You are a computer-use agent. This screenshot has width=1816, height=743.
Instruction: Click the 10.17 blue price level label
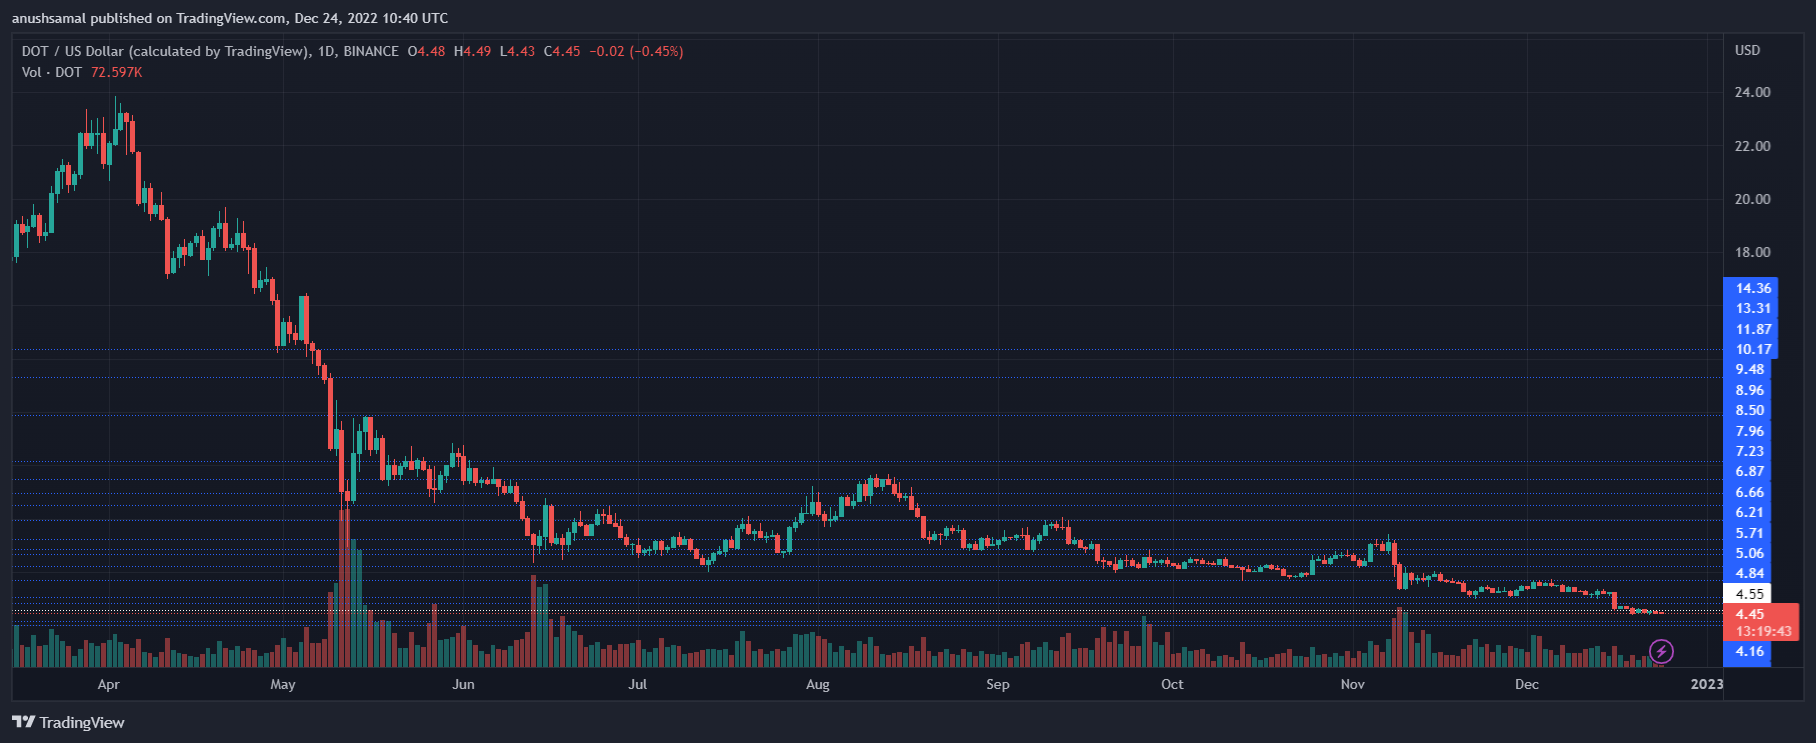point(1753,349)
